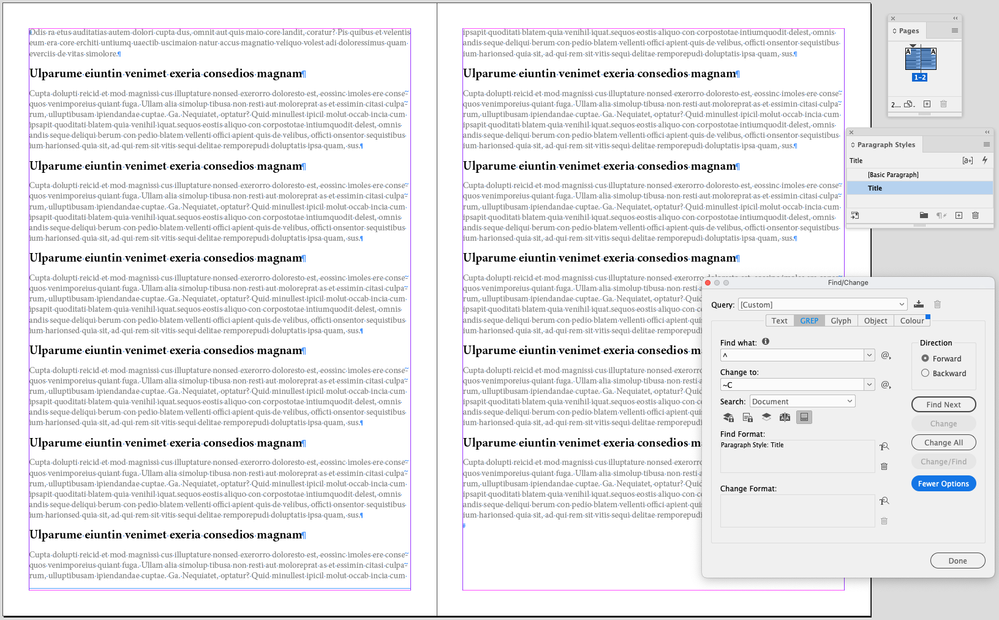The width and height of the screenshot is (999, 620).
Task: Select the Title paragraph style
Action: [x=920, y=188]
